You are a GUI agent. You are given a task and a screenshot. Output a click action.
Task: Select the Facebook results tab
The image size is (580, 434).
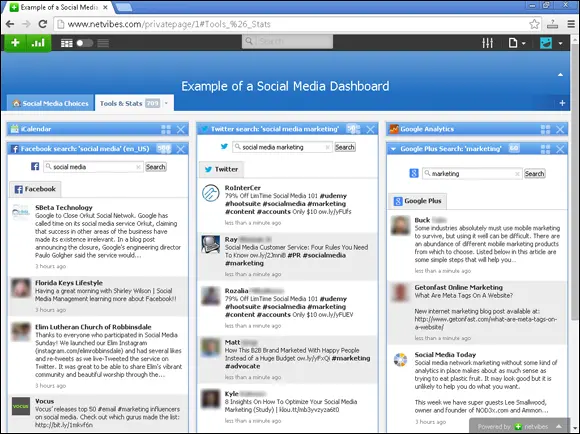[x=35, y=189]
